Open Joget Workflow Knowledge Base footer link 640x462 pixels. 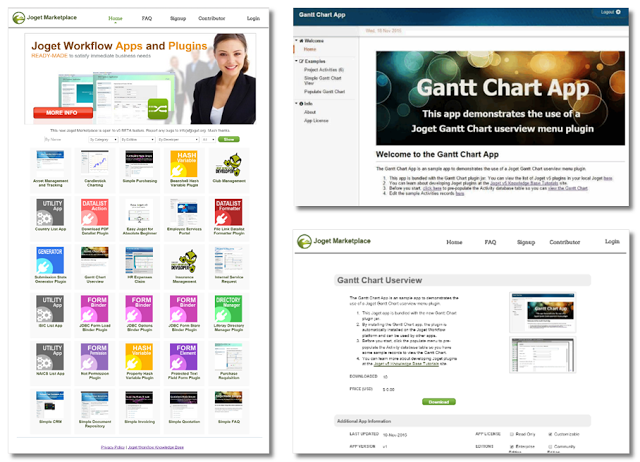click(x=156, y=447)
